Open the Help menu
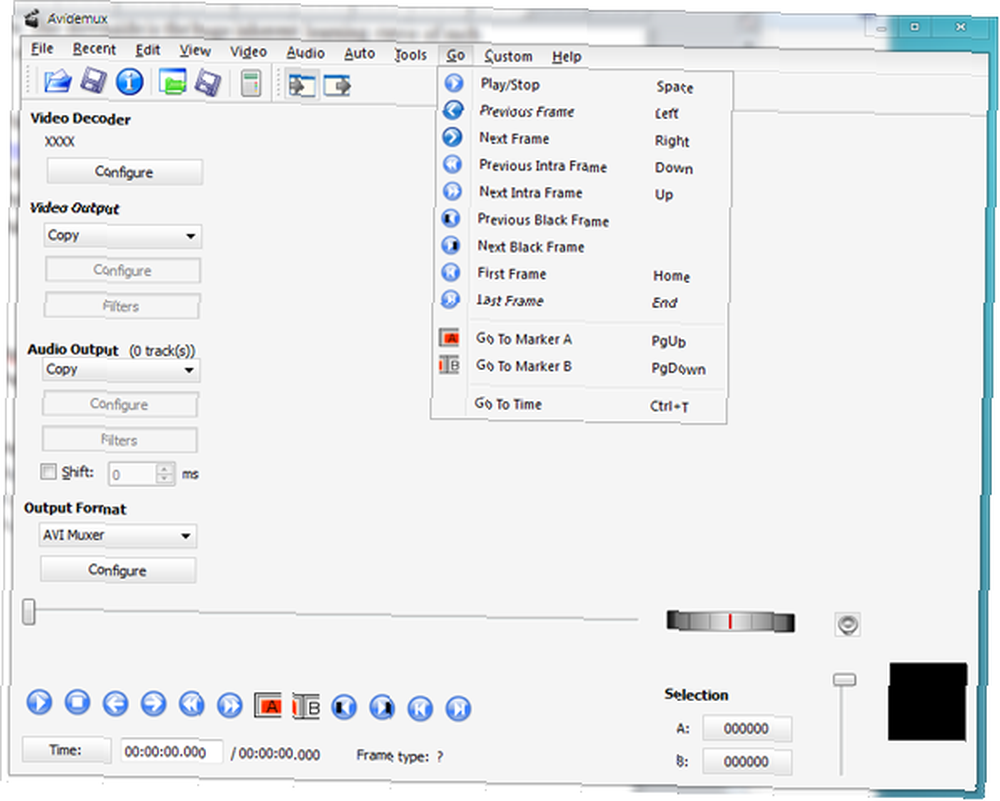The image size is (1000, 801). click(x=566, y=57)
